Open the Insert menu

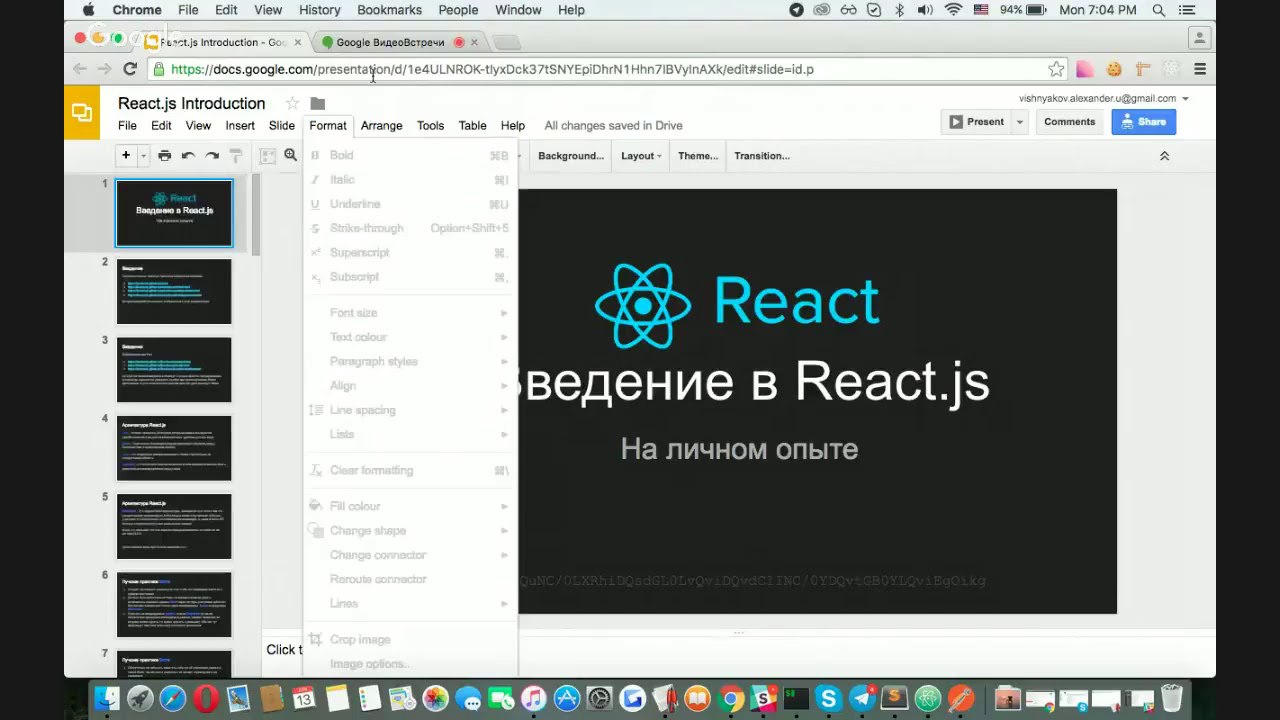[240, 125]
